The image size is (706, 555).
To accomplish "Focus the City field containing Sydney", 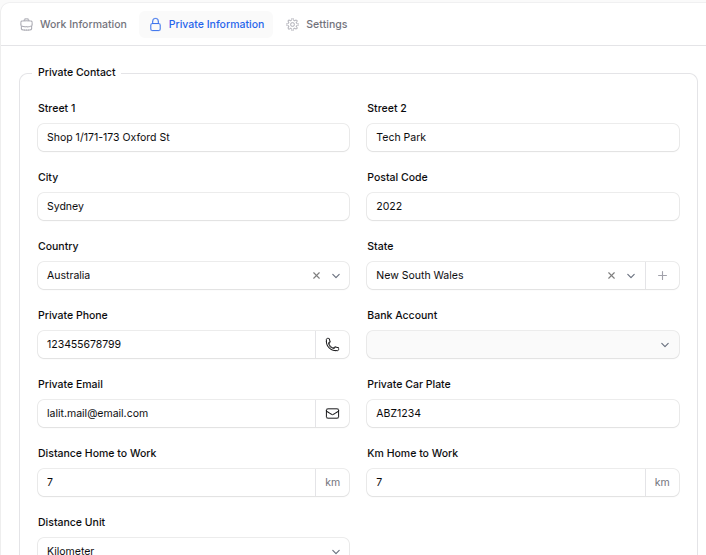I will (x=193, y=207).
